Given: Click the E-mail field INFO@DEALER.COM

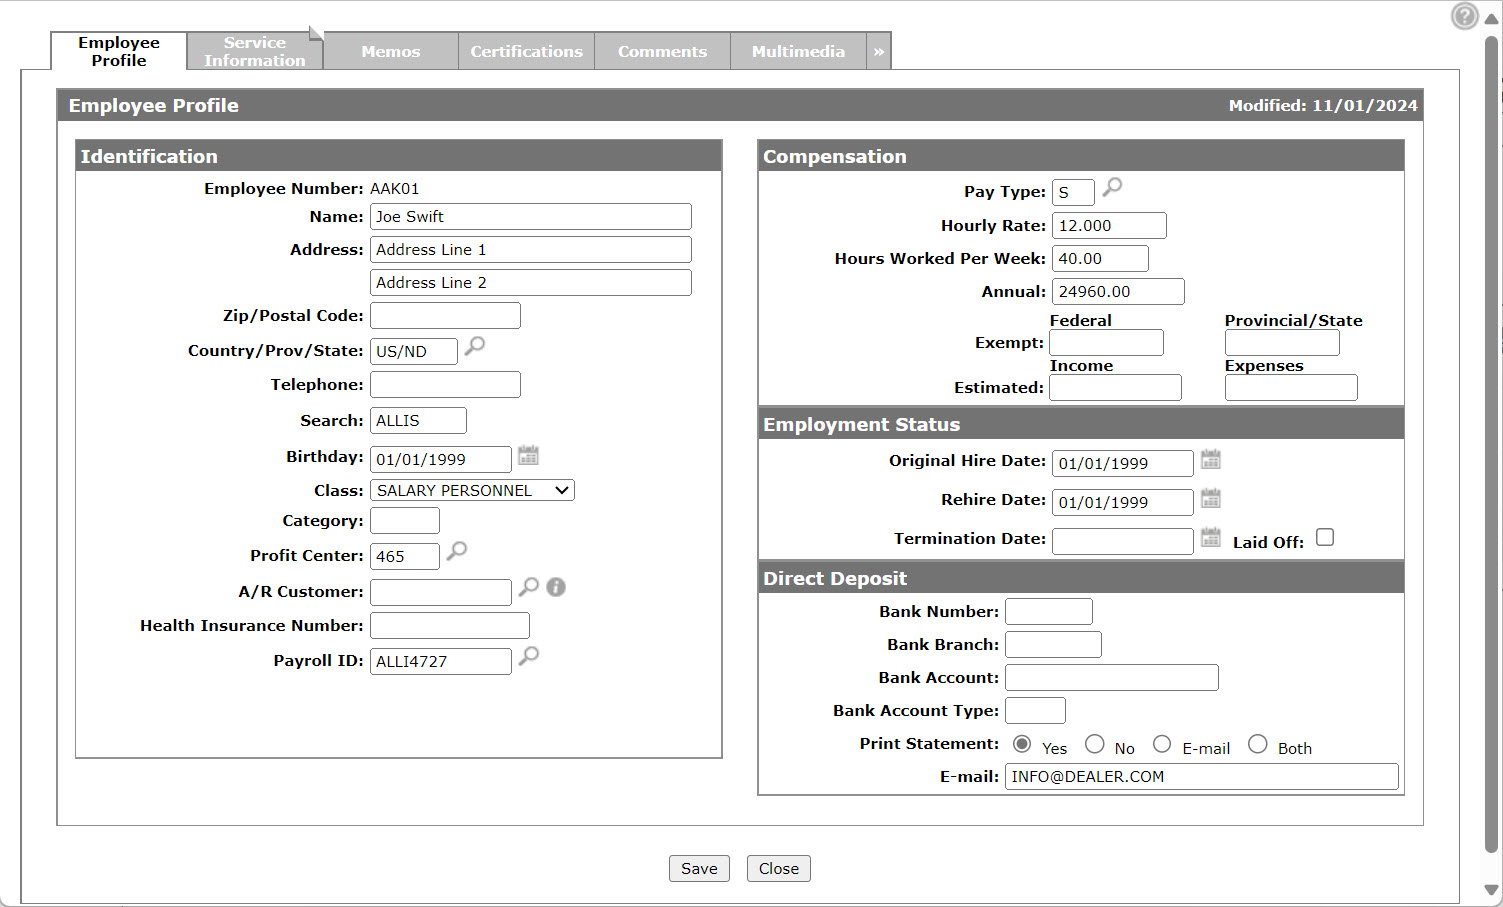Looking at the screenshot, I should click(1202, 776).
